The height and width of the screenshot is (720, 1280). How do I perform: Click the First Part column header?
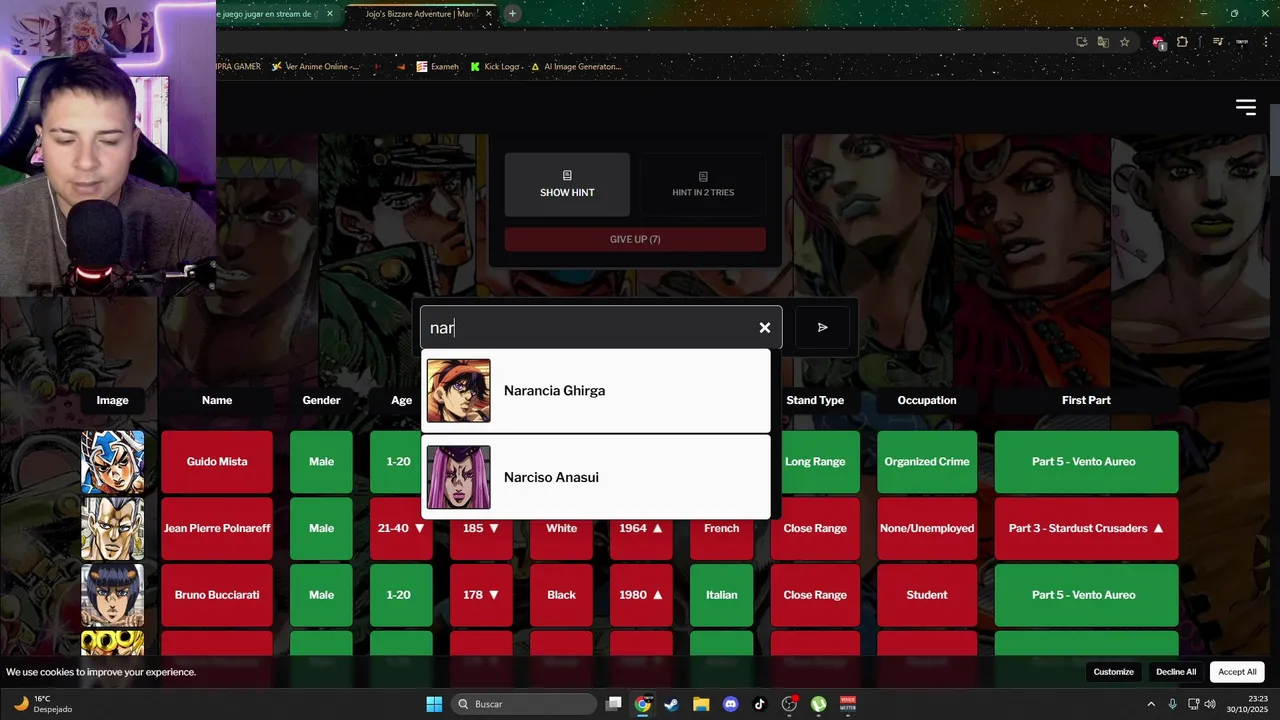coord(1086,400)
